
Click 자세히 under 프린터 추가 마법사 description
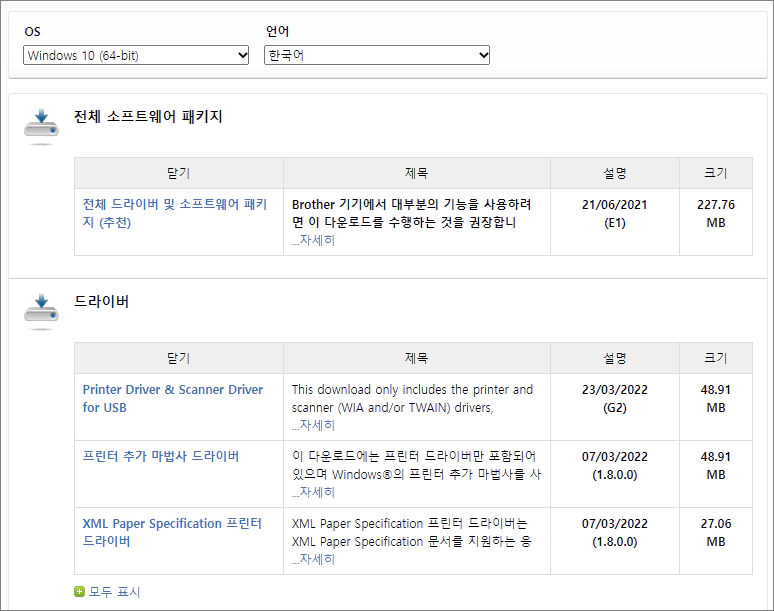(313, 493)
